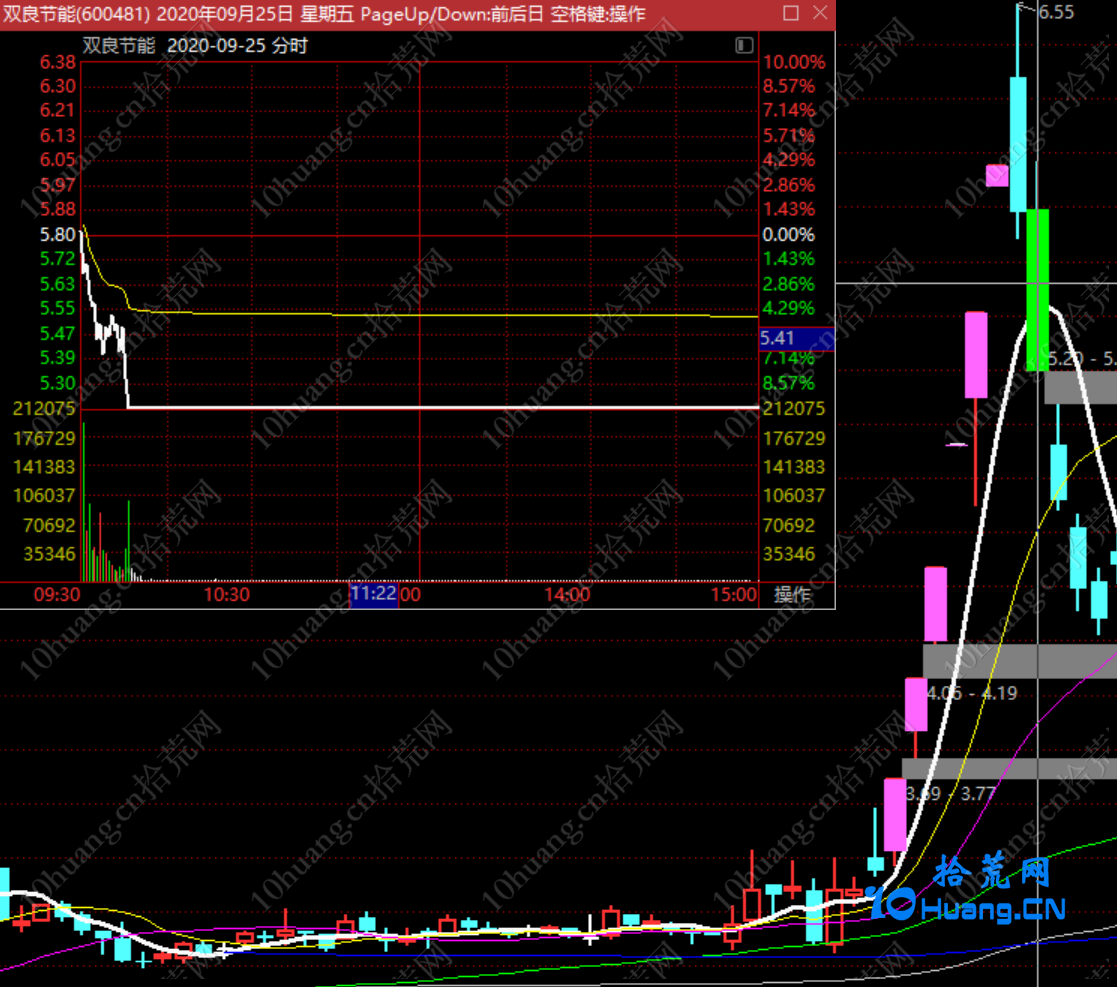Click the 212075 left-side volume label

[43, 408]
